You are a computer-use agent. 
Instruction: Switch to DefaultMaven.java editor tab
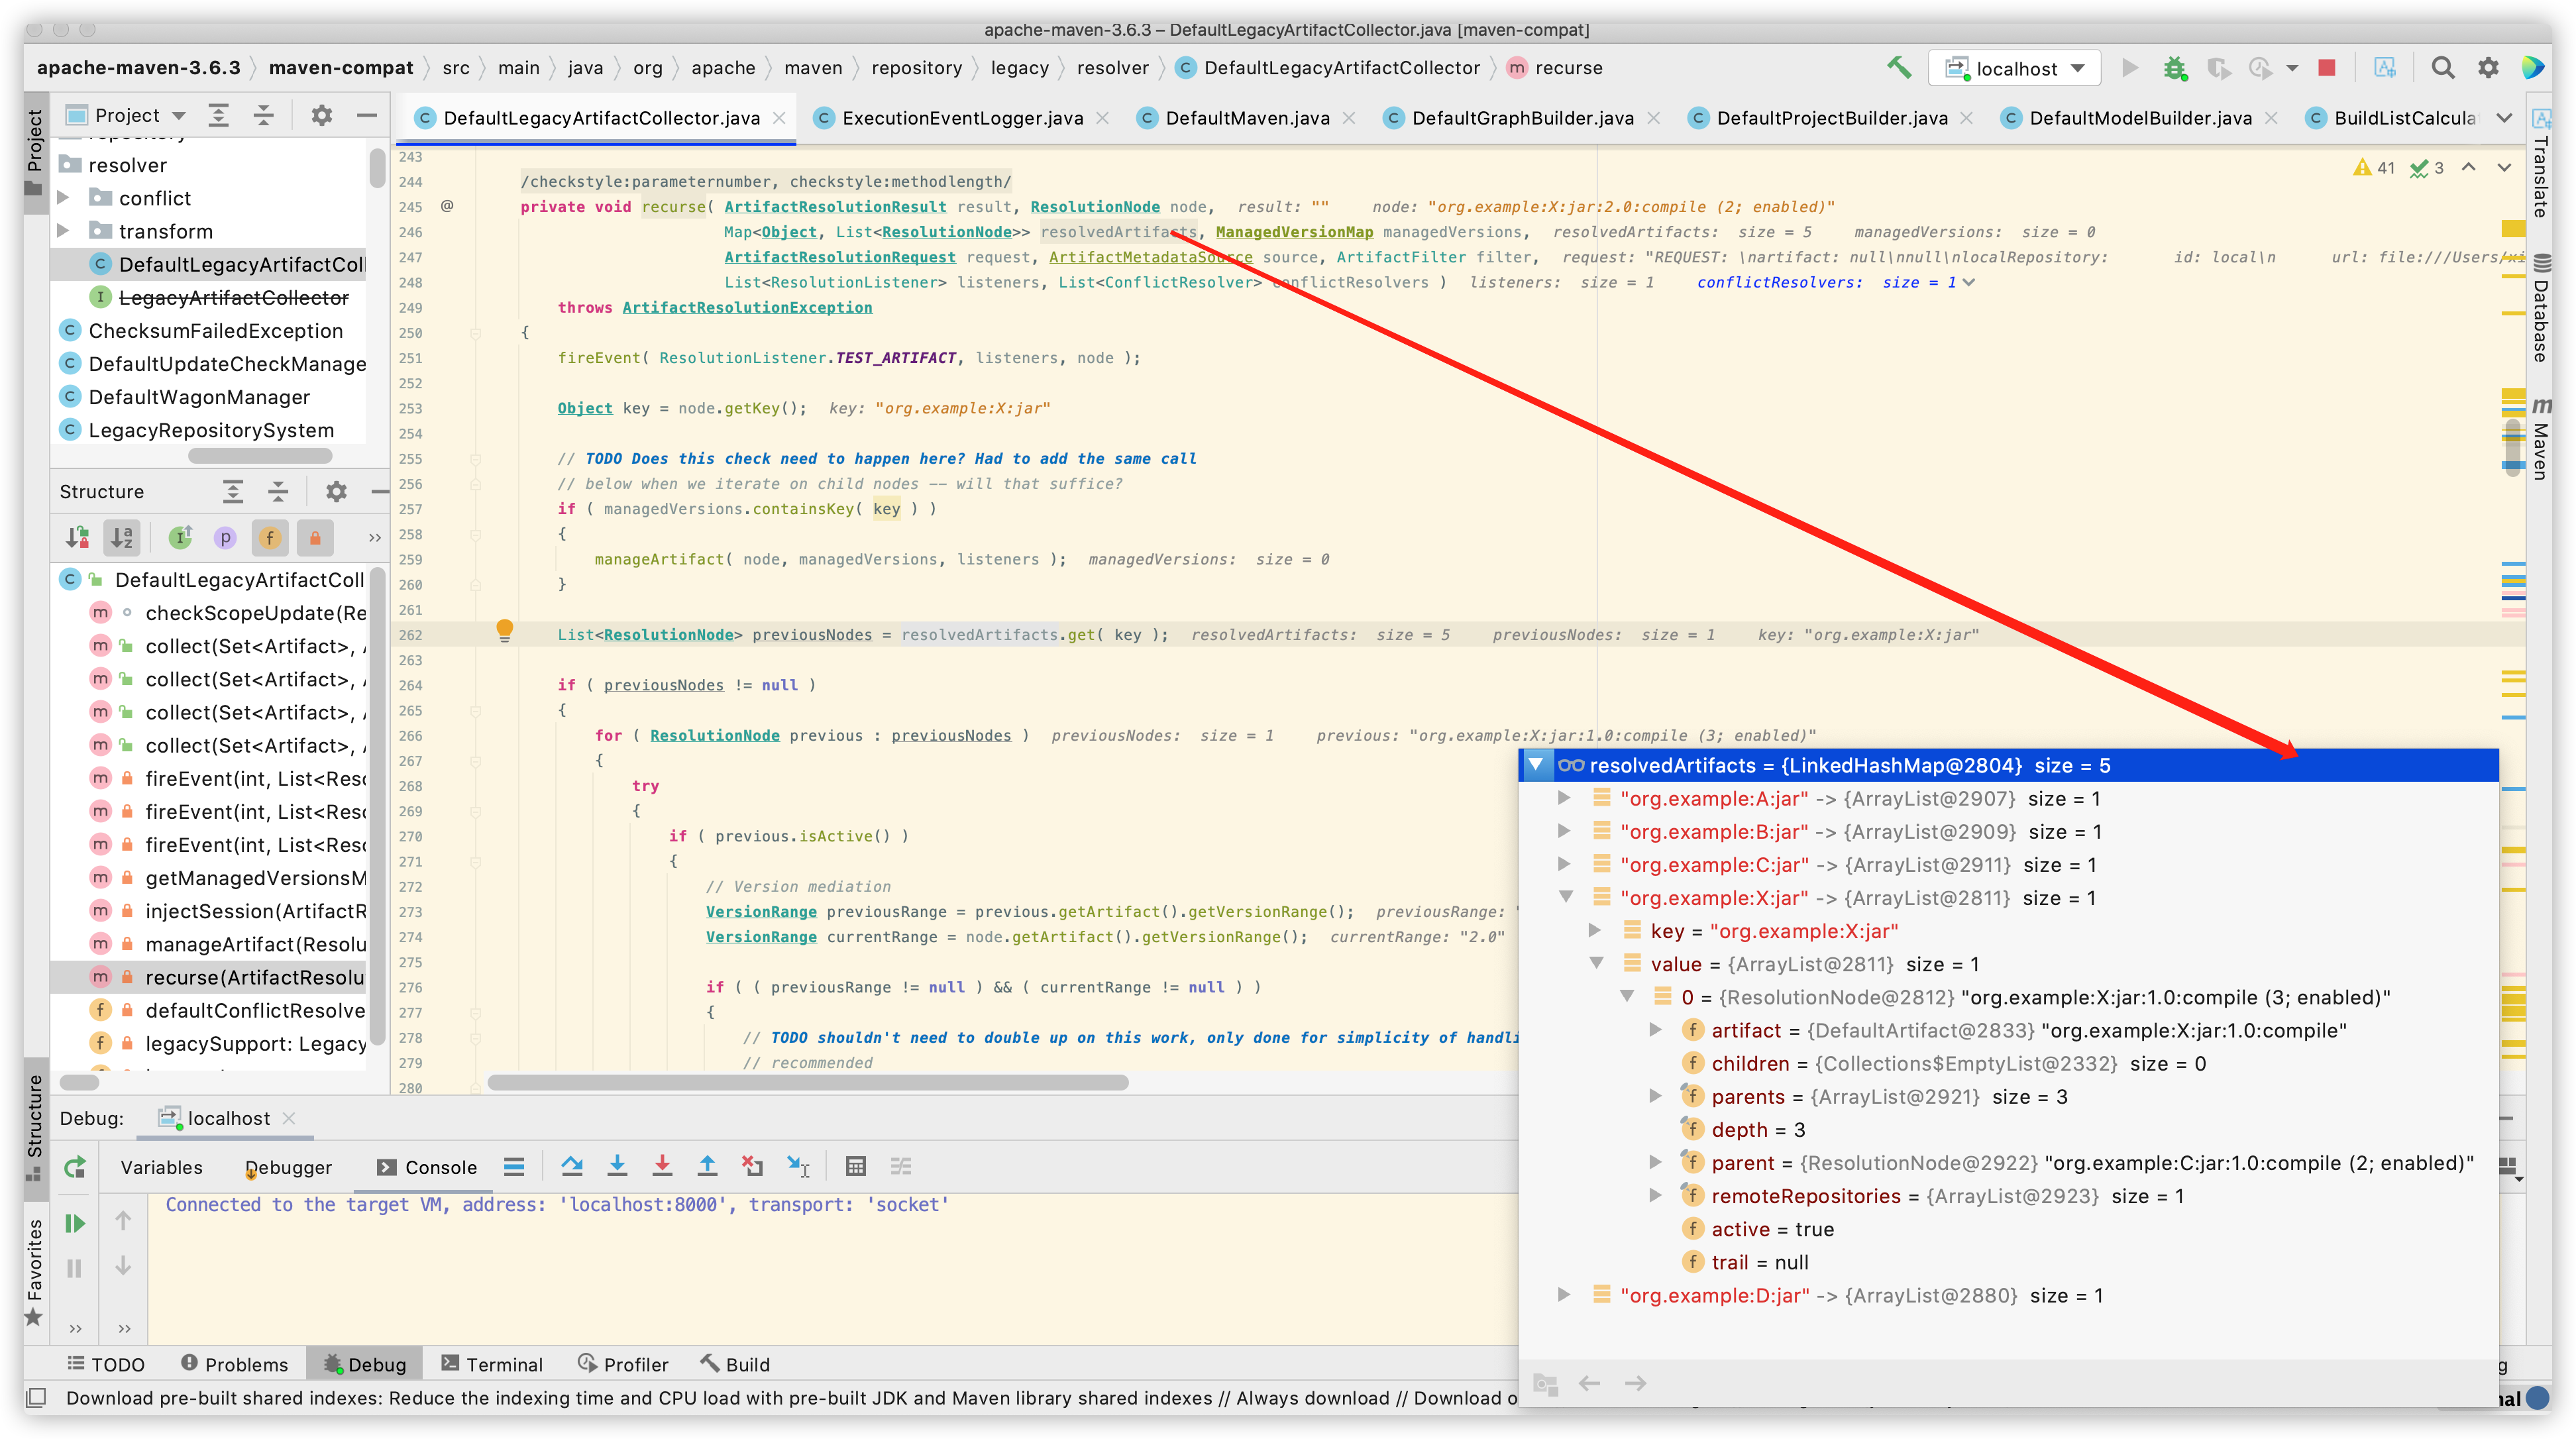coord(1247,118)
